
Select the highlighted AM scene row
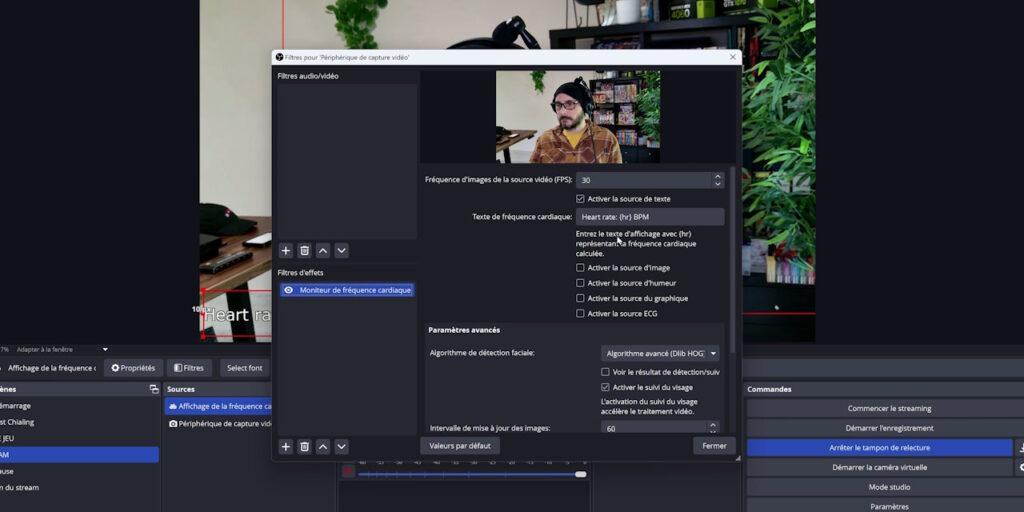pos(79,455)
